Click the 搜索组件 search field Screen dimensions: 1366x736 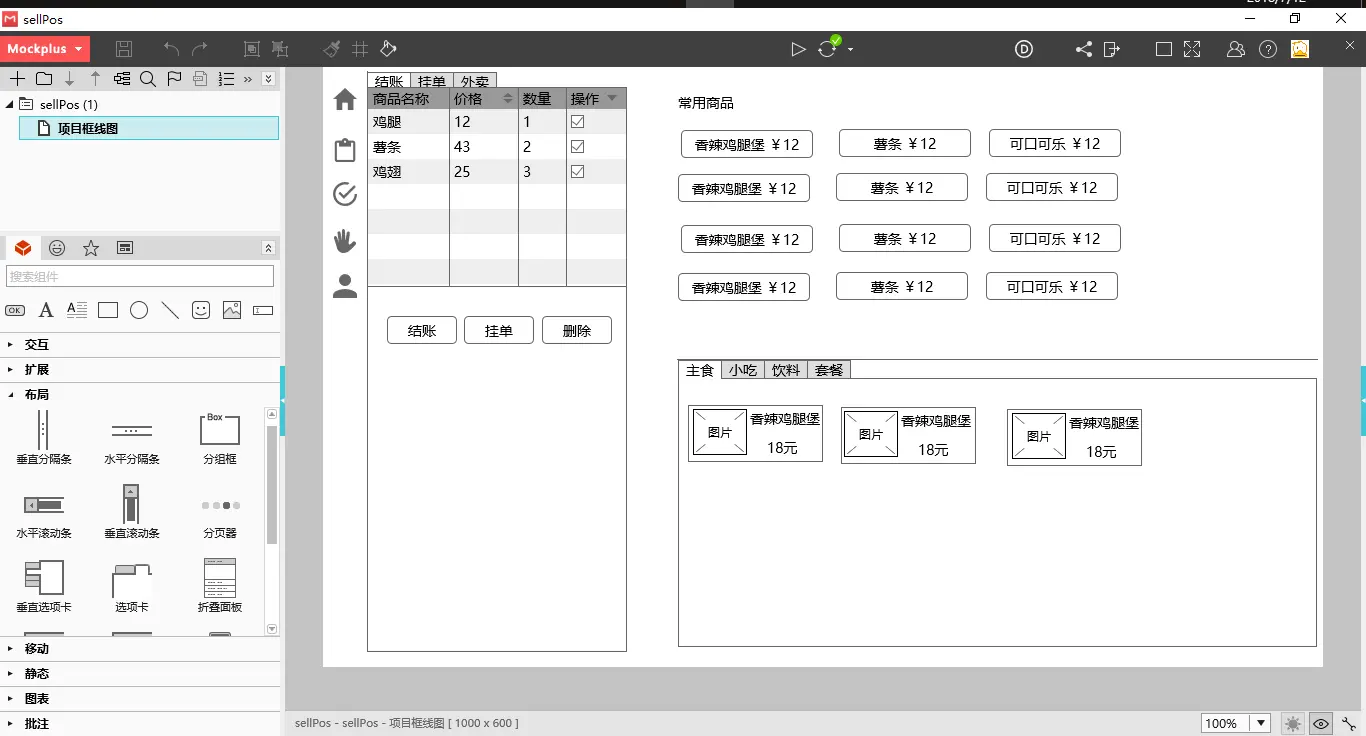[x=140, y=276]
